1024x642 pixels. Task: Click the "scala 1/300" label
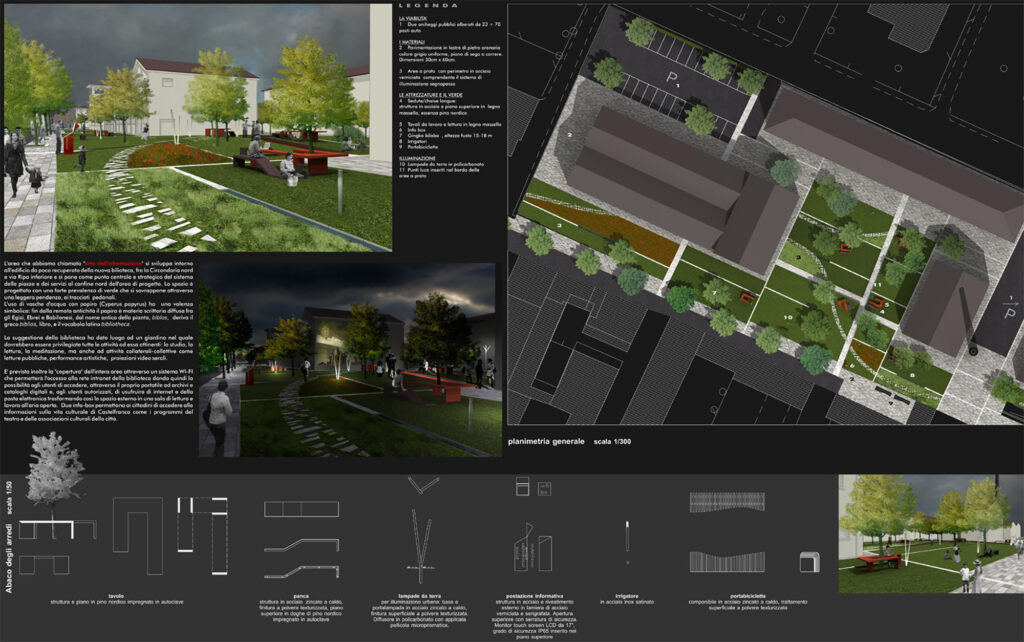click(x=612, y=442)
